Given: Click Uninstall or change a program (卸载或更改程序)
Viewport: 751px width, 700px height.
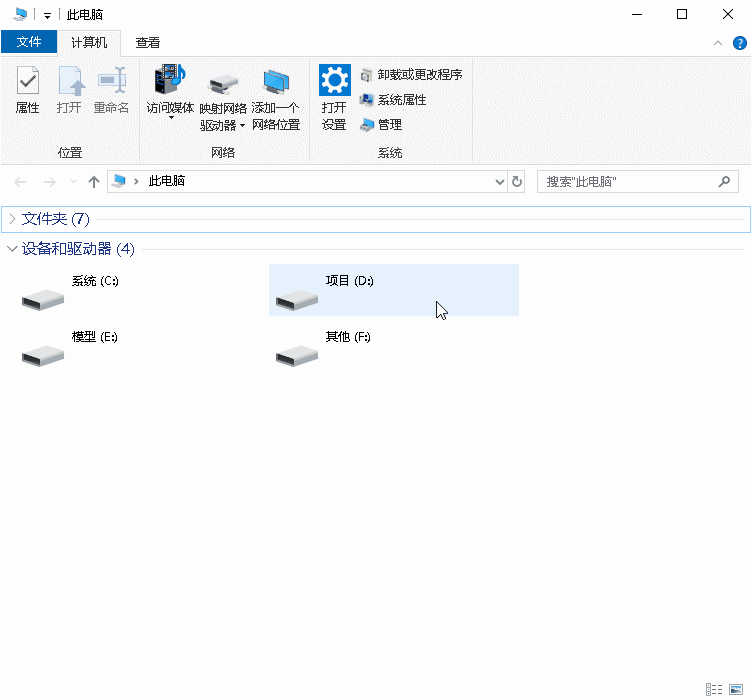Looking at the screenshot, I should tap(411, 75).
